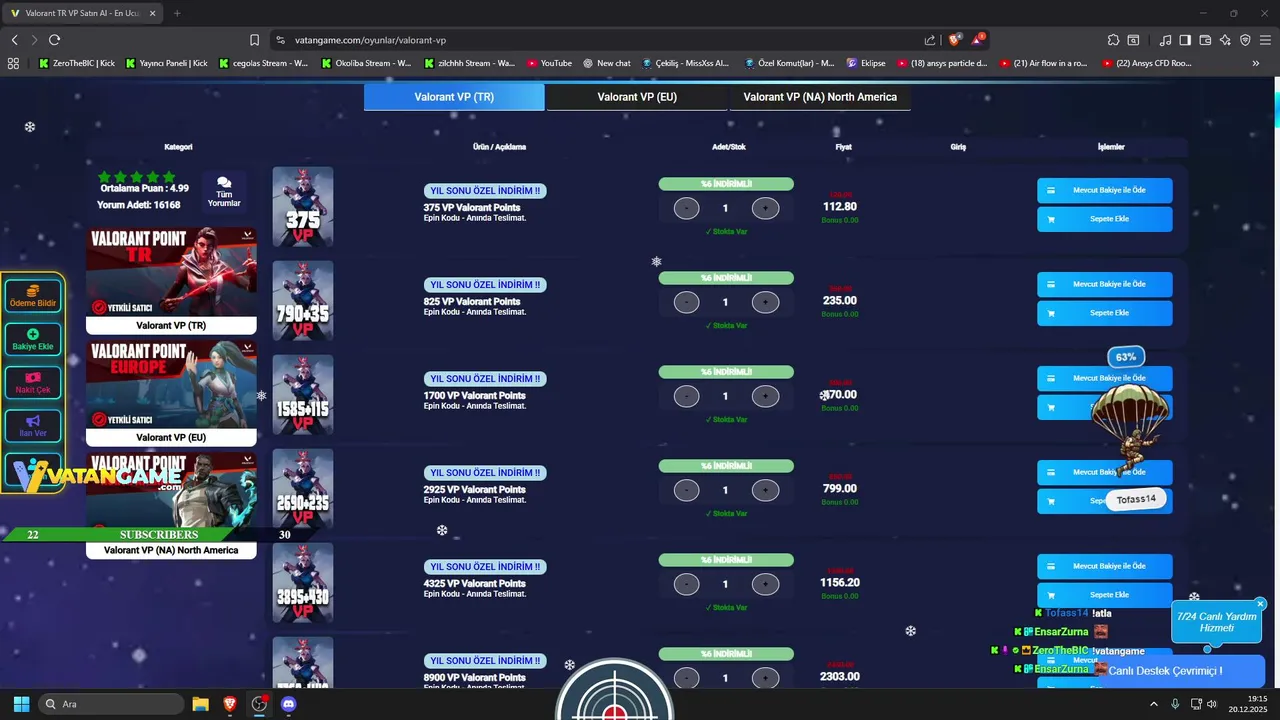Add 375 VP with Sepete Ekle

(x=1105, y=219)
